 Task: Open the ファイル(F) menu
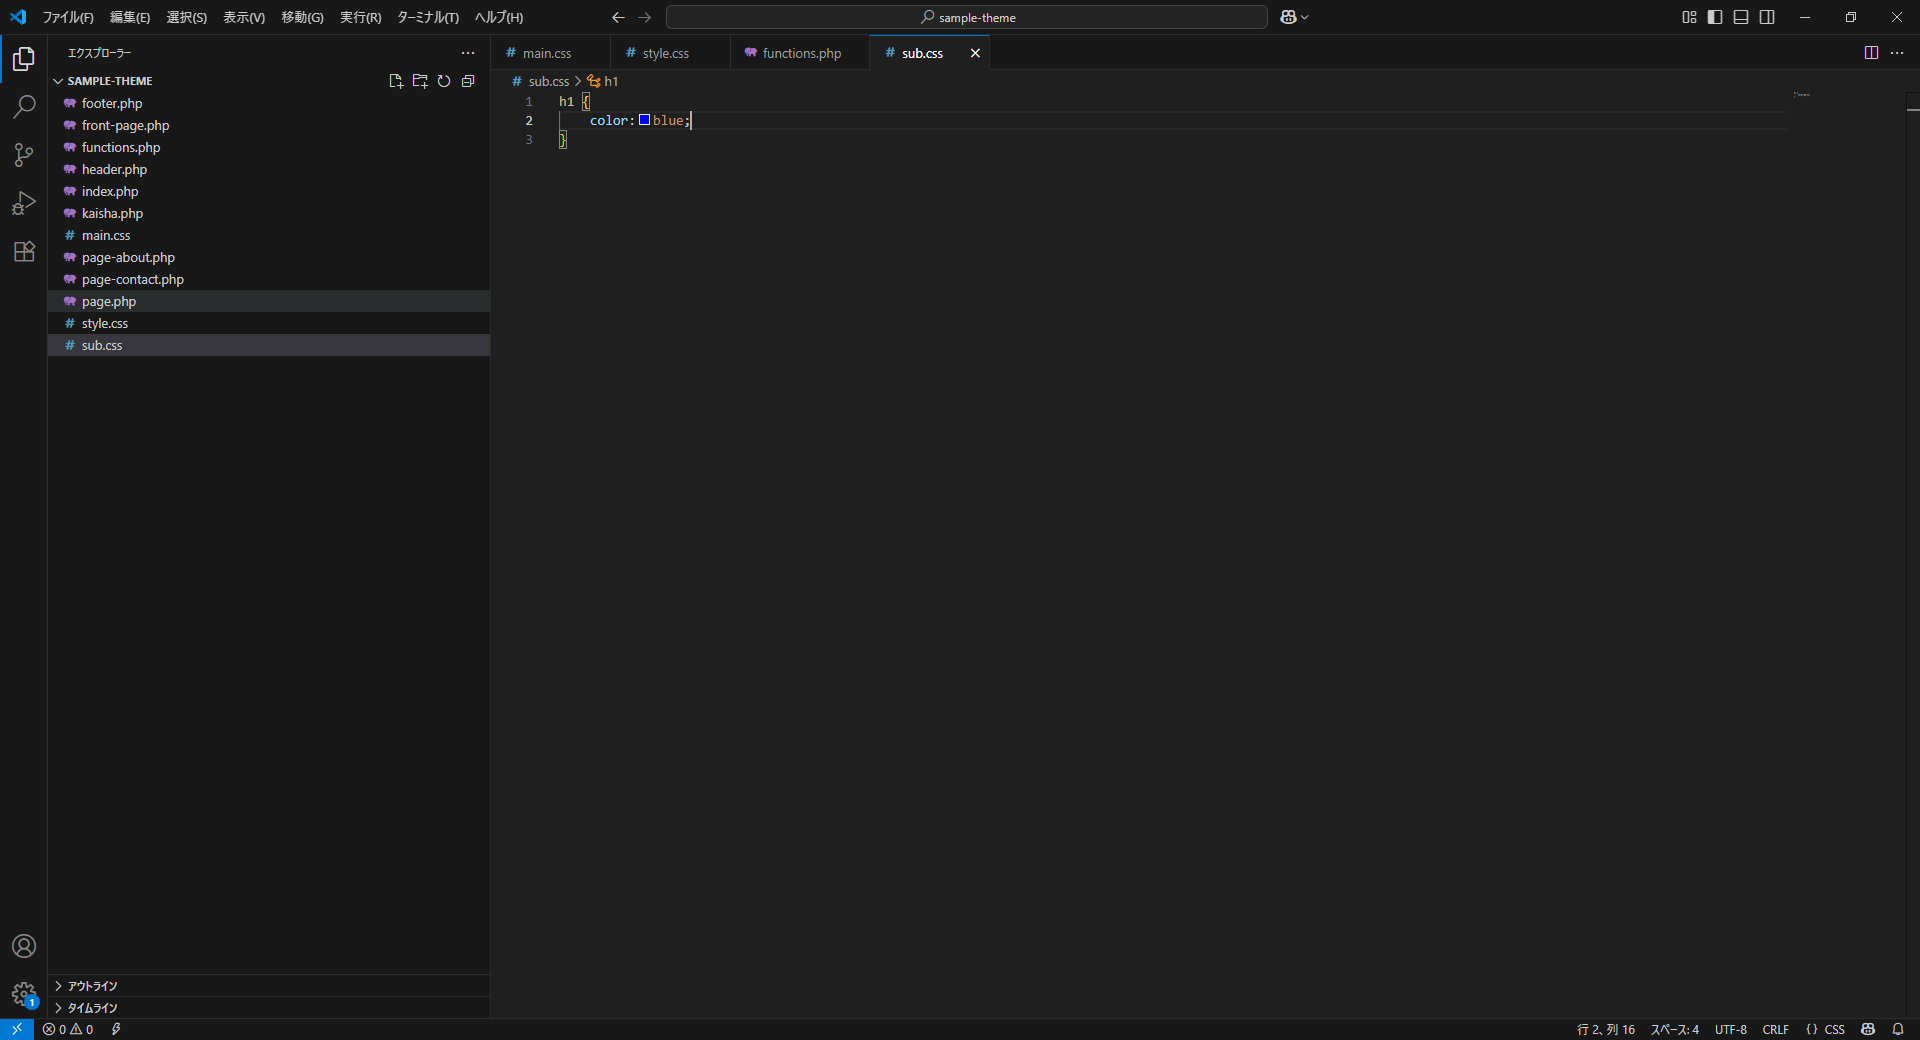[68, 17]
